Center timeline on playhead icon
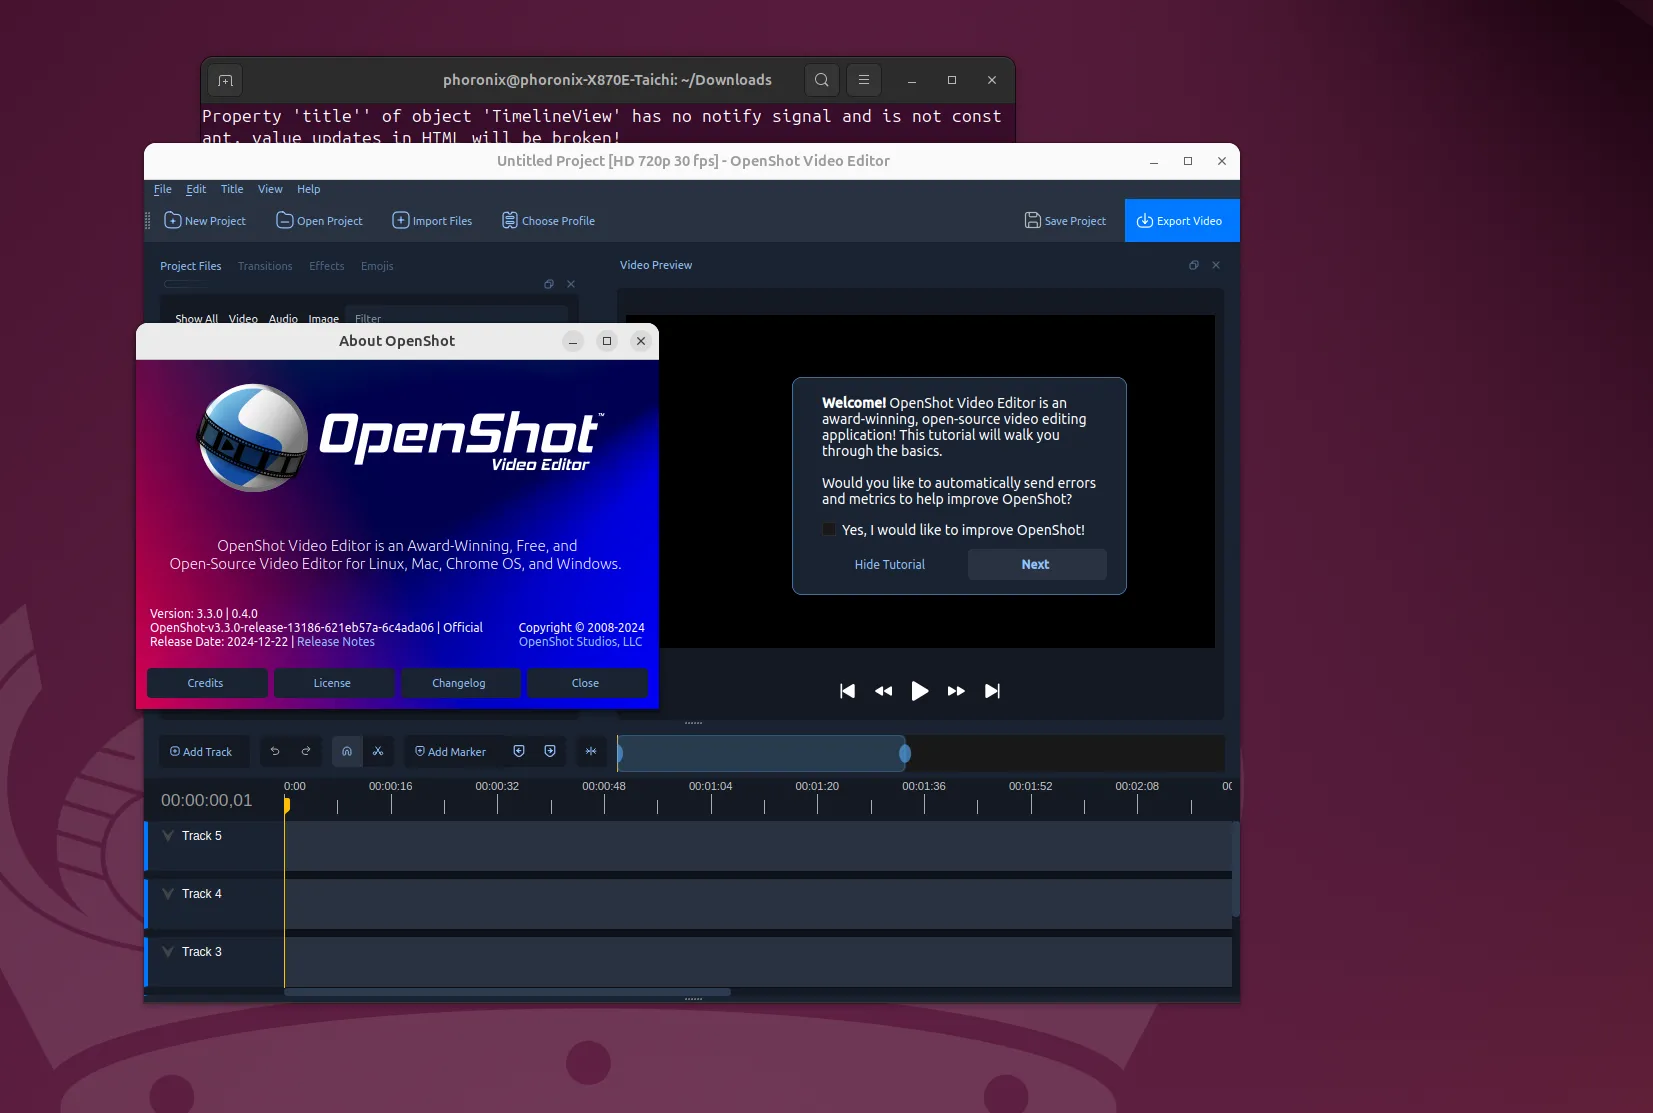The image size is (1653, 1113). 591,751
